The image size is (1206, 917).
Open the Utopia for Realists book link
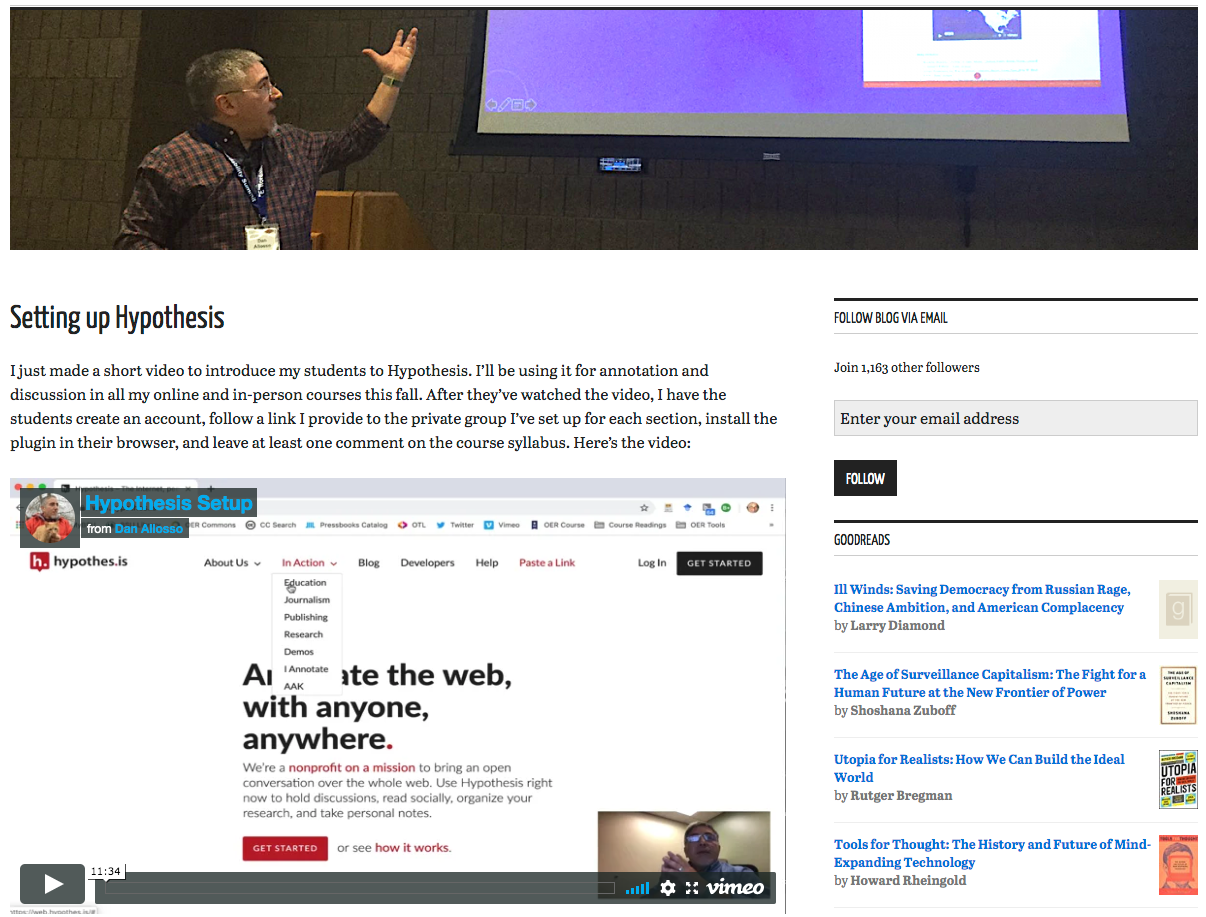(979, 768)
